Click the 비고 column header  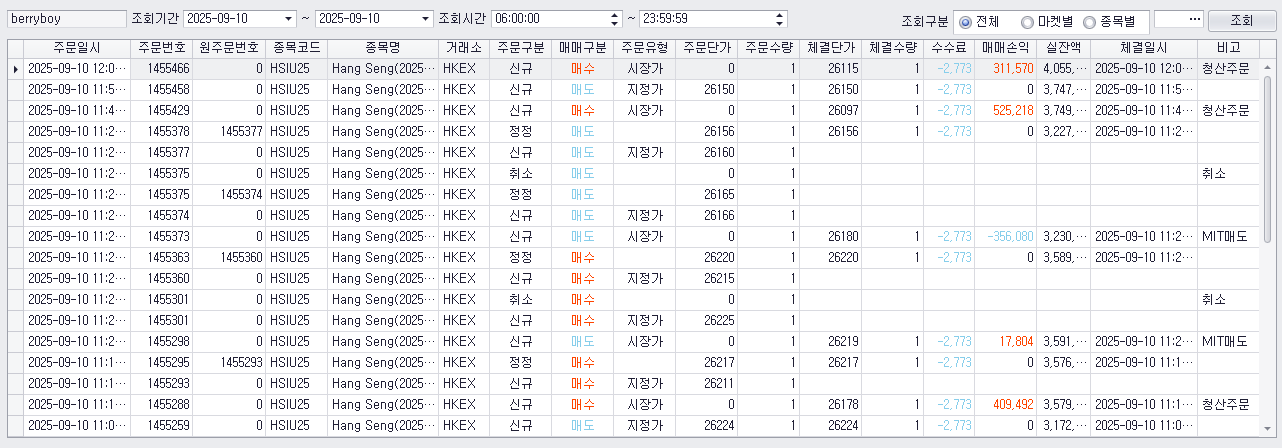1228,48
